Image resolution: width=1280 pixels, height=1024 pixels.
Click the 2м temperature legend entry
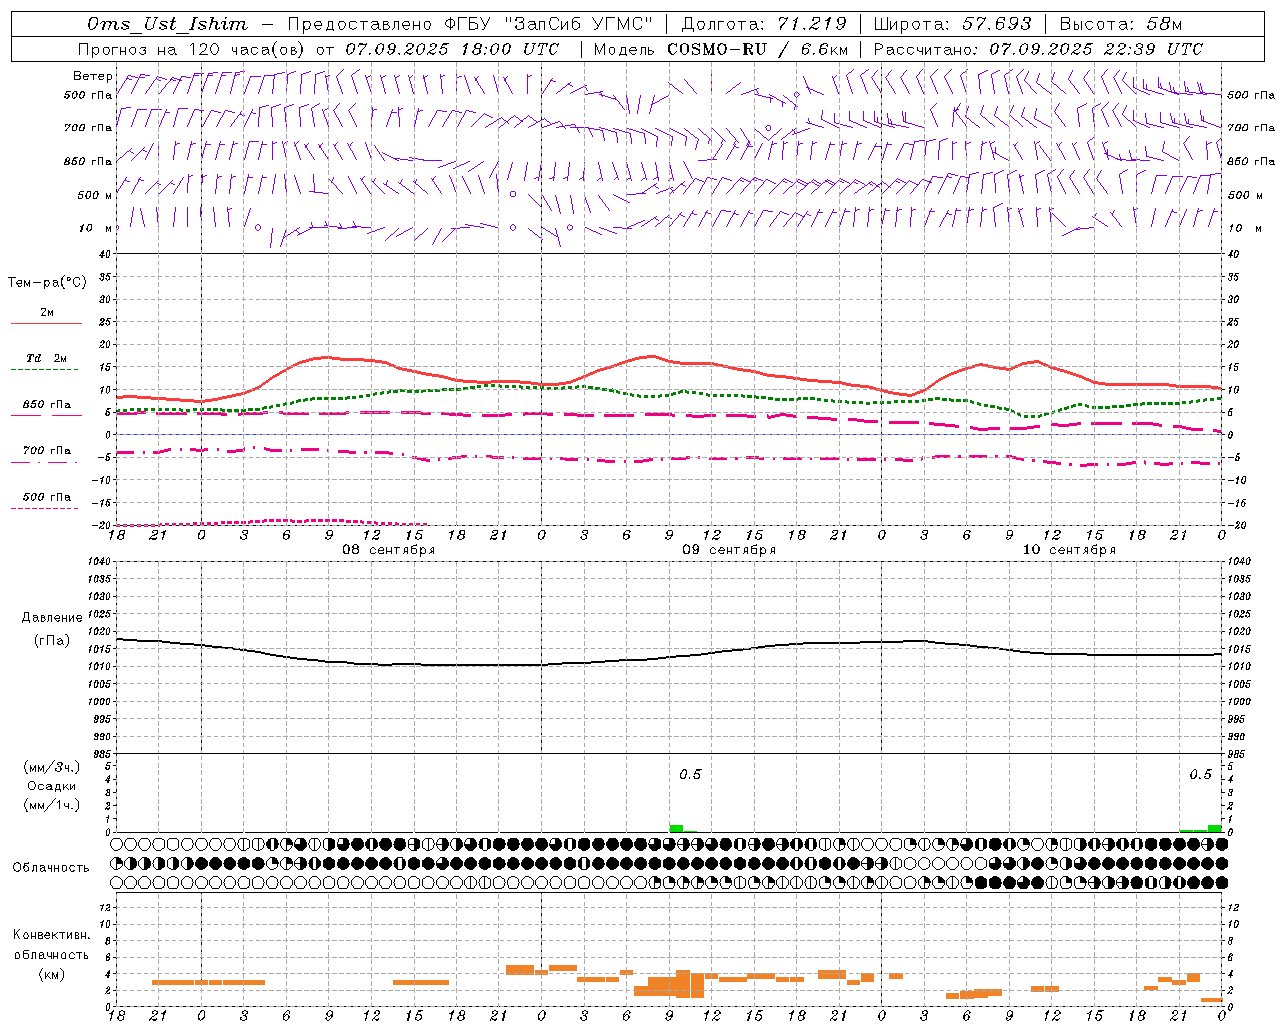click(x=46, y=312)
